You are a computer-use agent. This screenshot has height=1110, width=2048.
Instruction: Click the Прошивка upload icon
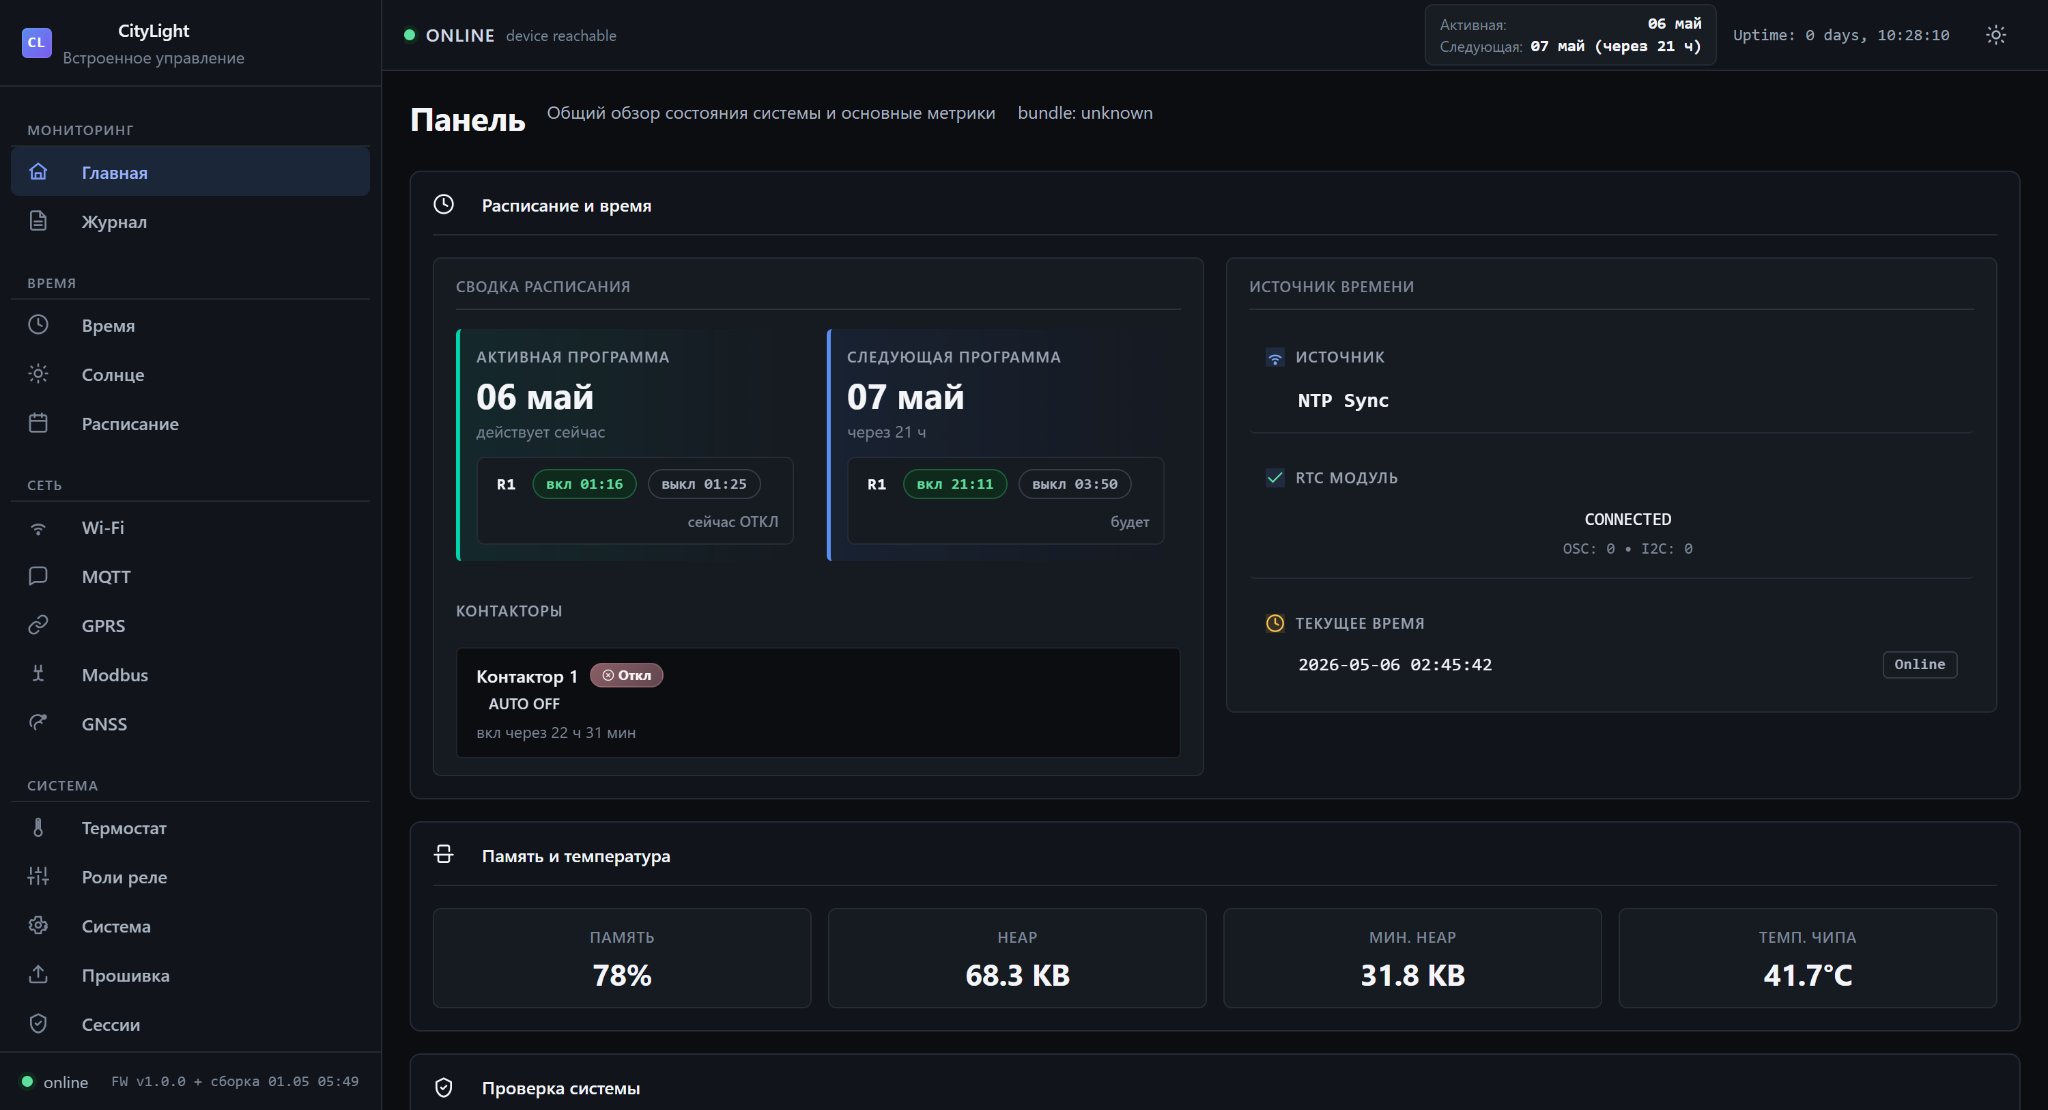pyautogui.click(x=38, y=975)
